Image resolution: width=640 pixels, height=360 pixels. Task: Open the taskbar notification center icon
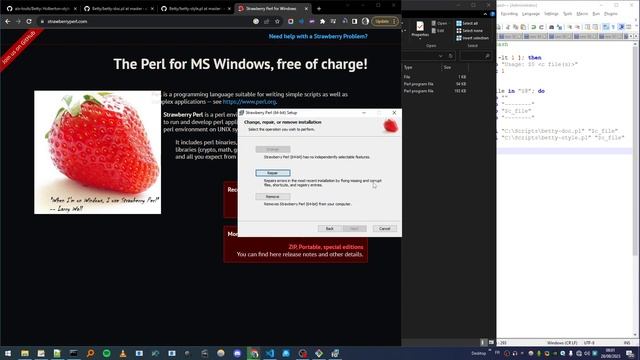pos(630,354)
